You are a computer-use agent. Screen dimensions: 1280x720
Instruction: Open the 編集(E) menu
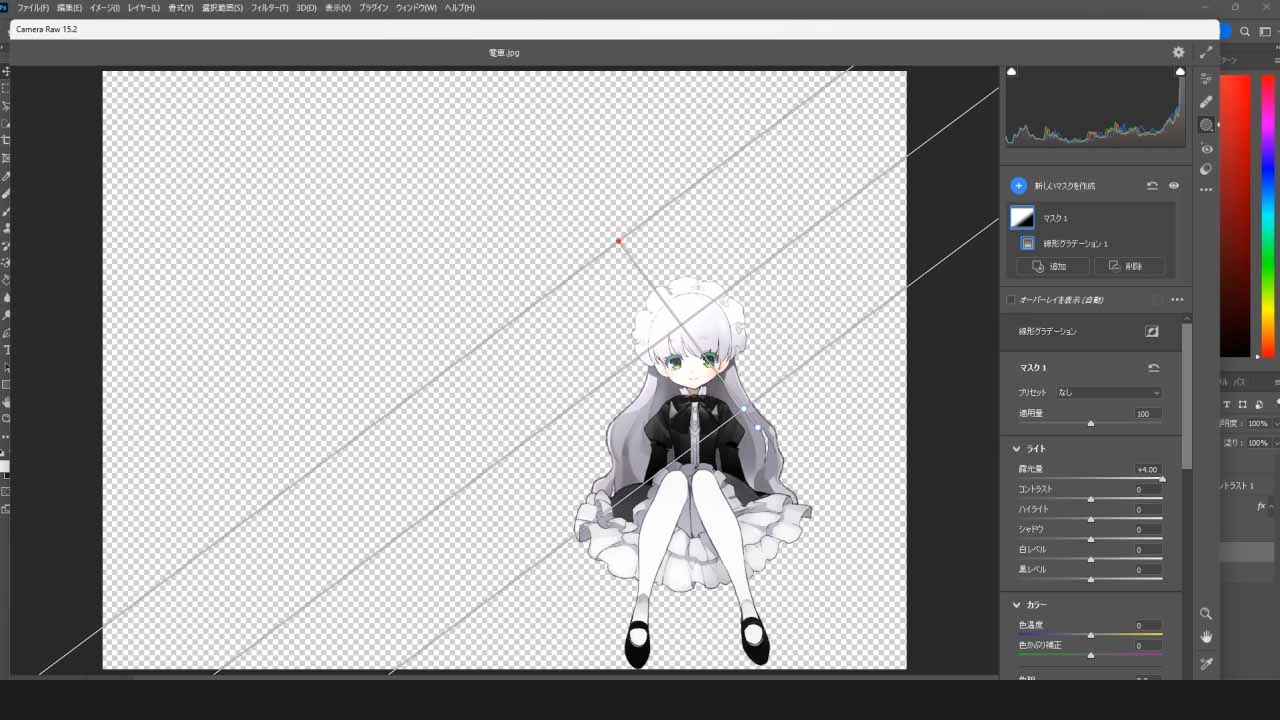click(x=69, y=8)
